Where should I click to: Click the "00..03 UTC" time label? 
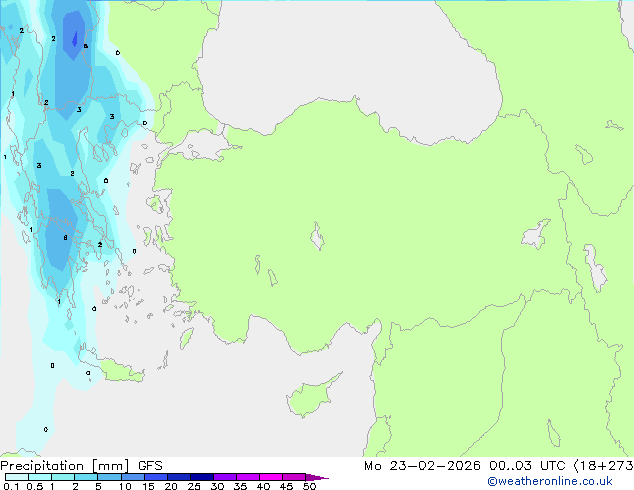pos(527,466)
